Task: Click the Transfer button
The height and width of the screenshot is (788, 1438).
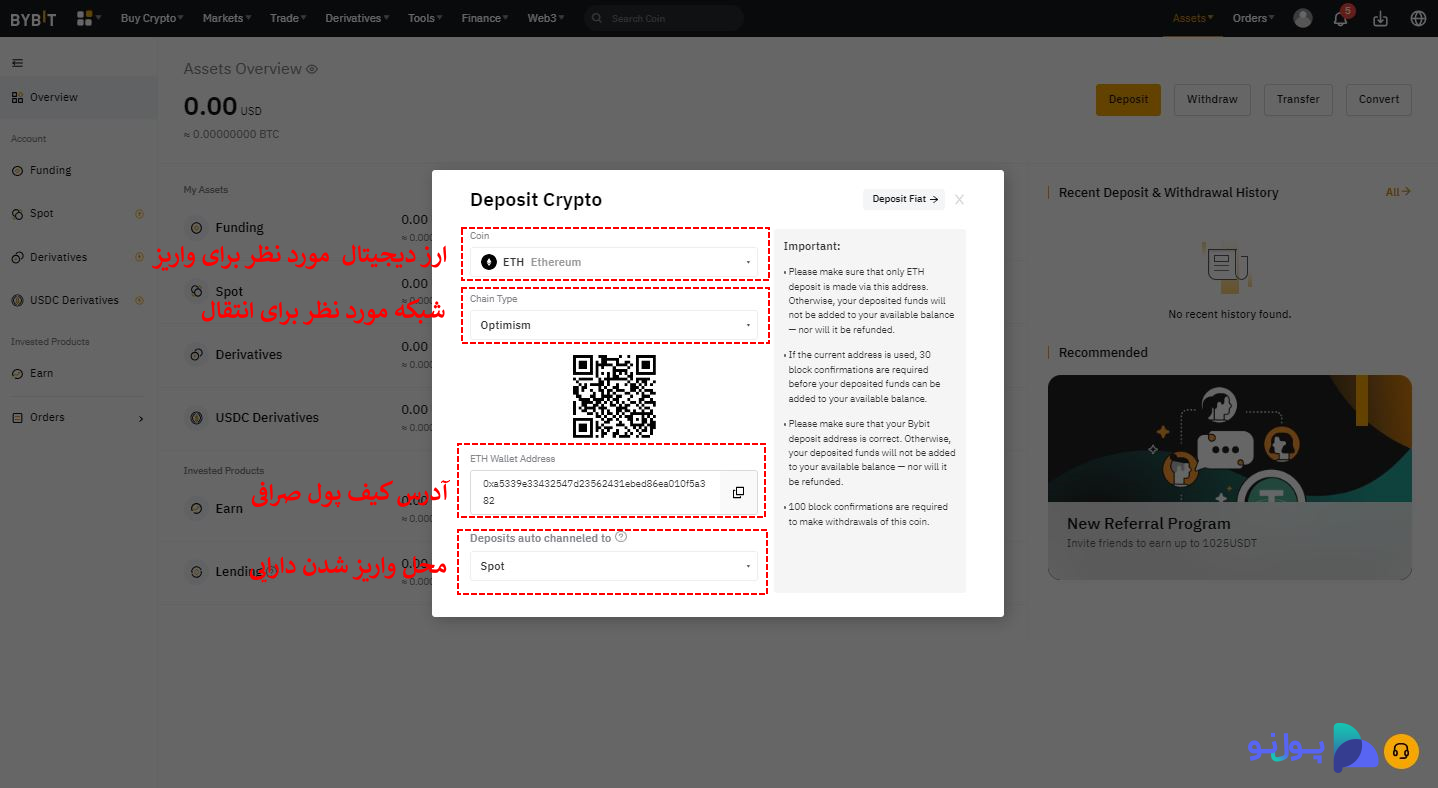Action: pos(1298,99)
